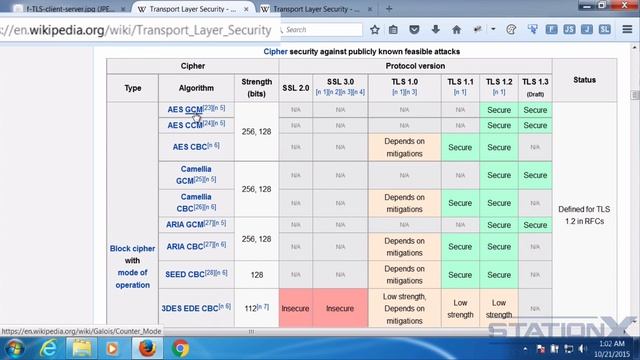Click the Strength (bits) column header
The width and height of the screenshot is (640, 360).
click(x=256, y=88)
